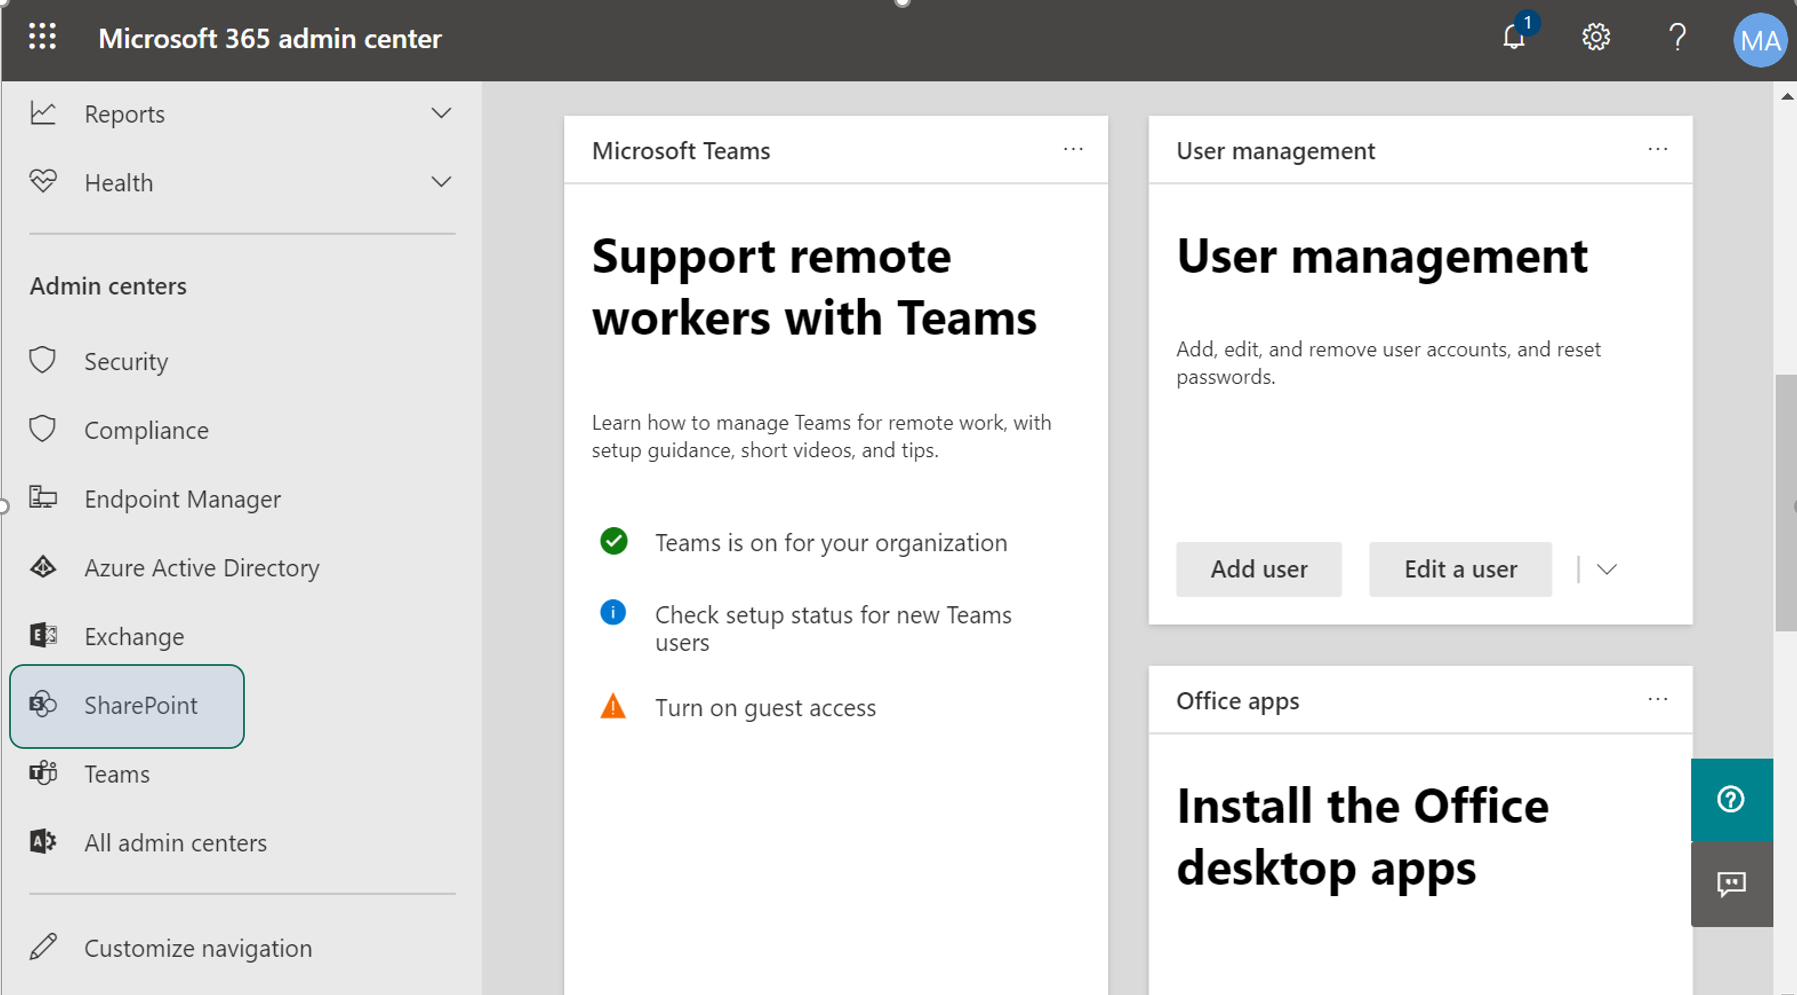Click the Endpoint Manager icon
The height and width of the screenshot is (995, 1797).
[x=43, y=497]
